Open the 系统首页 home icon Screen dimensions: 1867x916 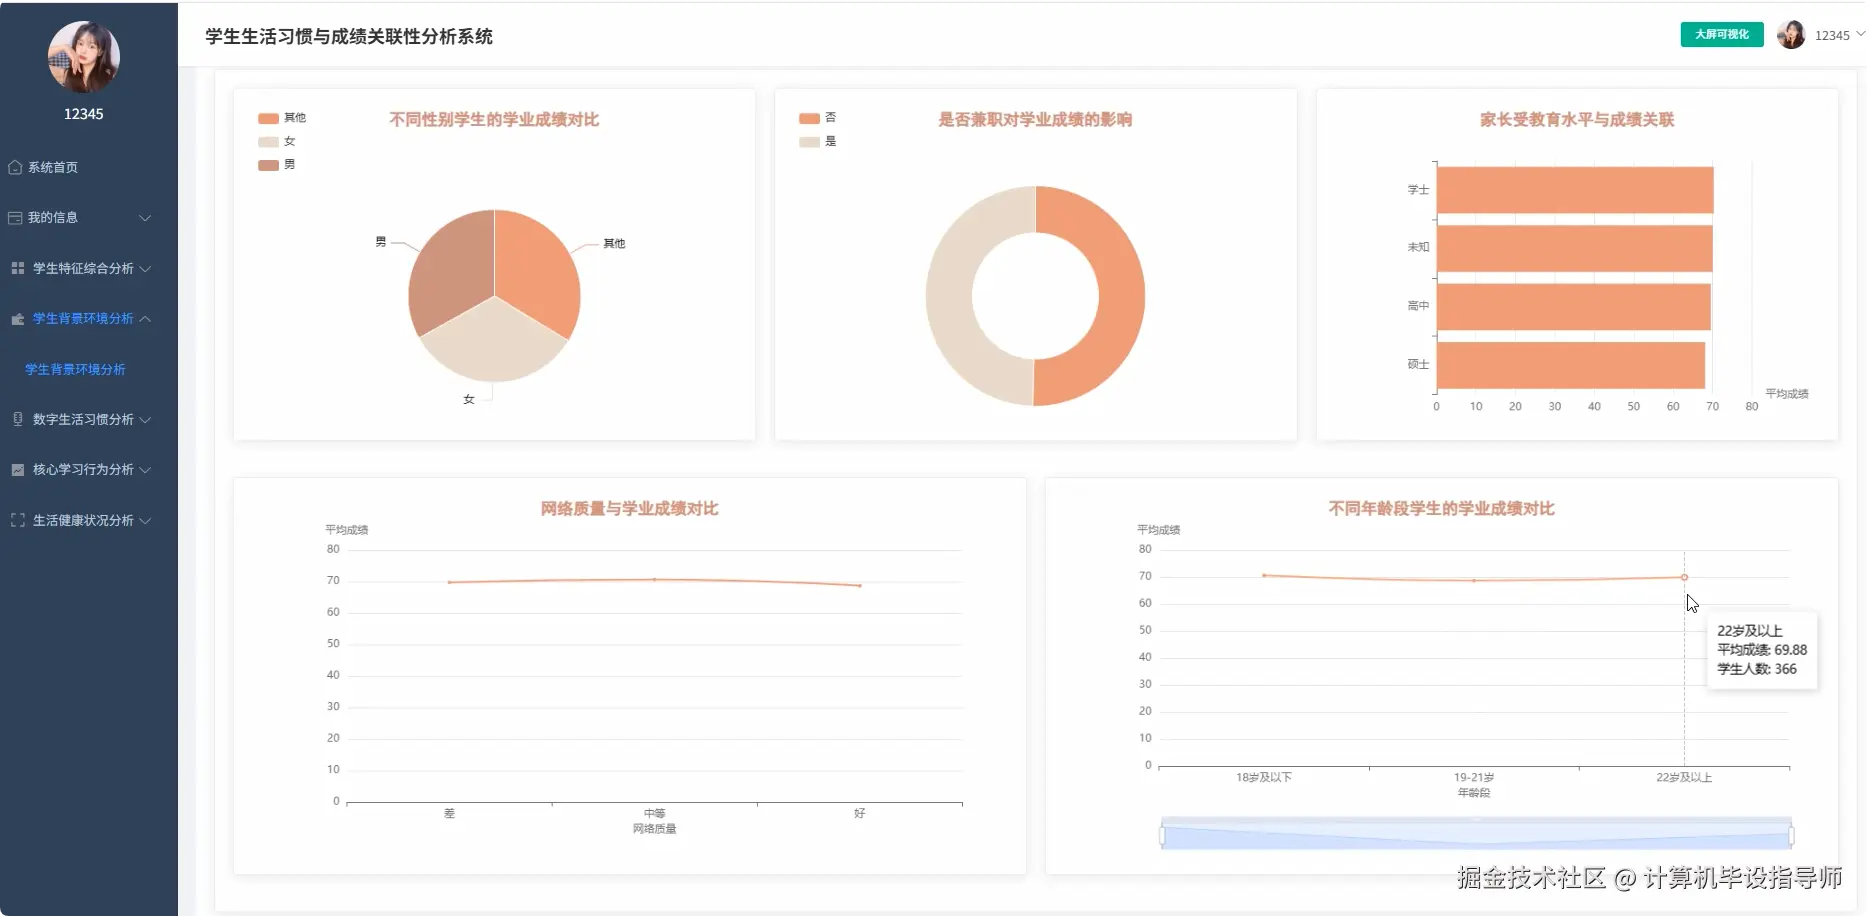15,167
